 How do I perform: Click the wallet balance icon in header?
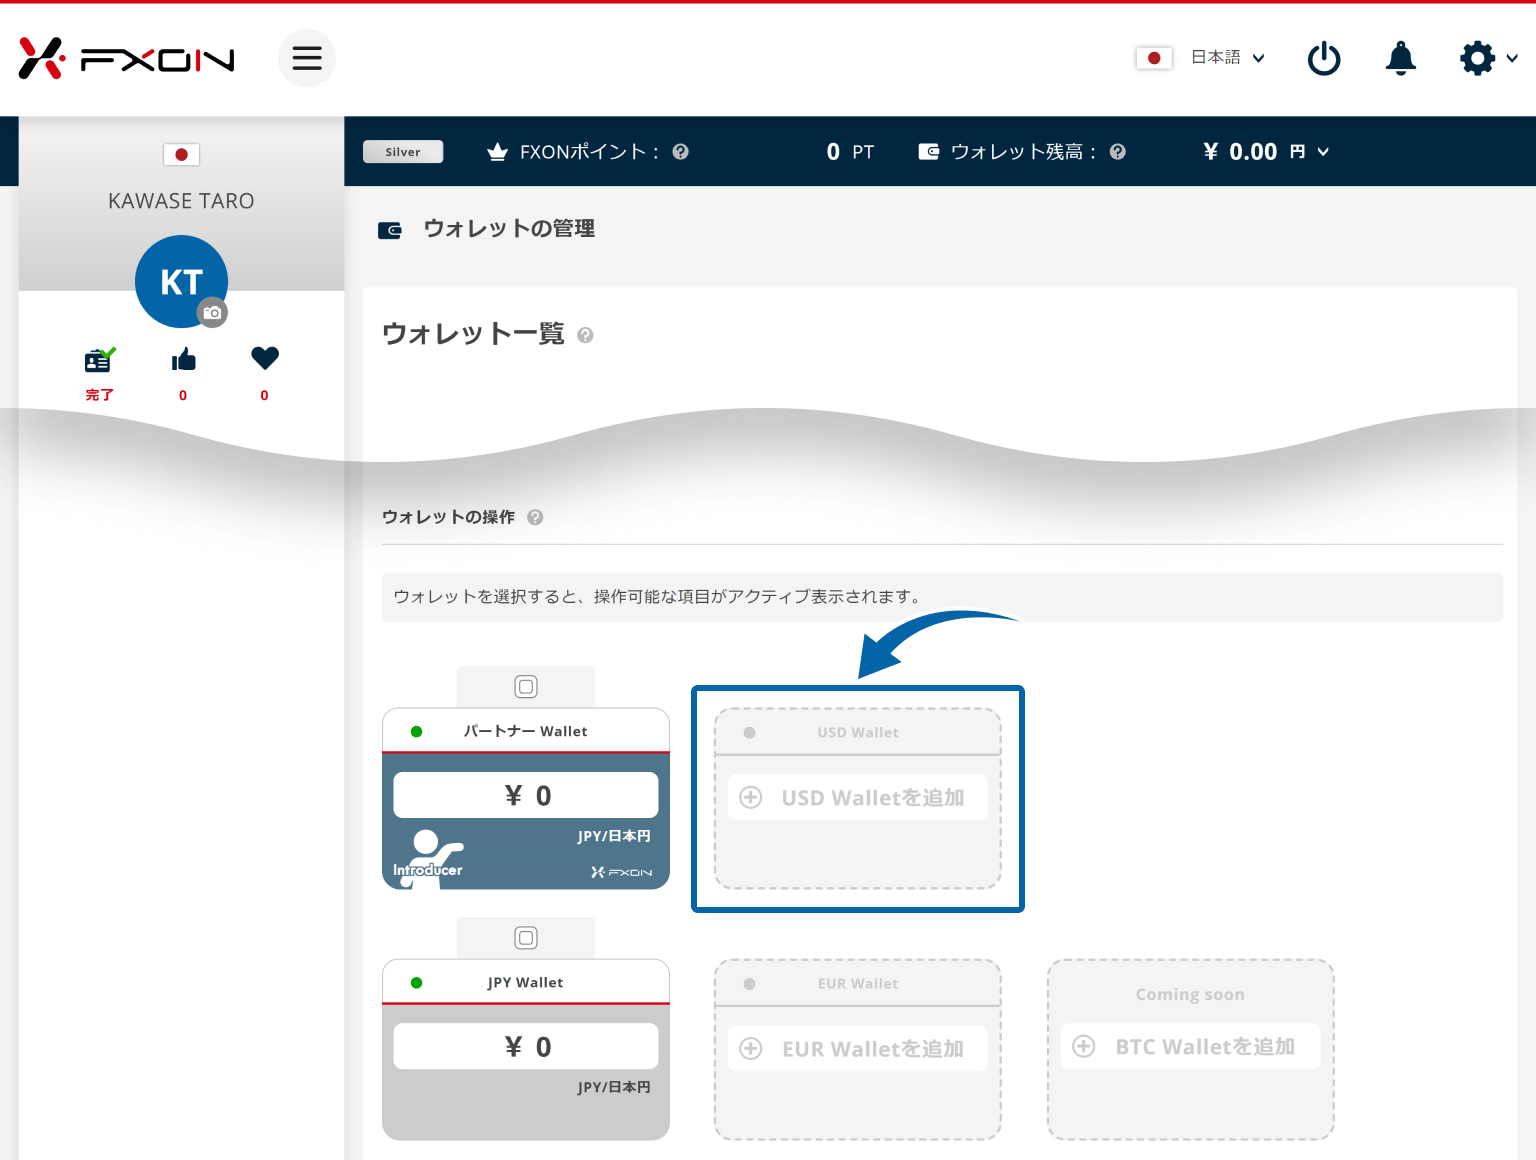pos(929,152)
